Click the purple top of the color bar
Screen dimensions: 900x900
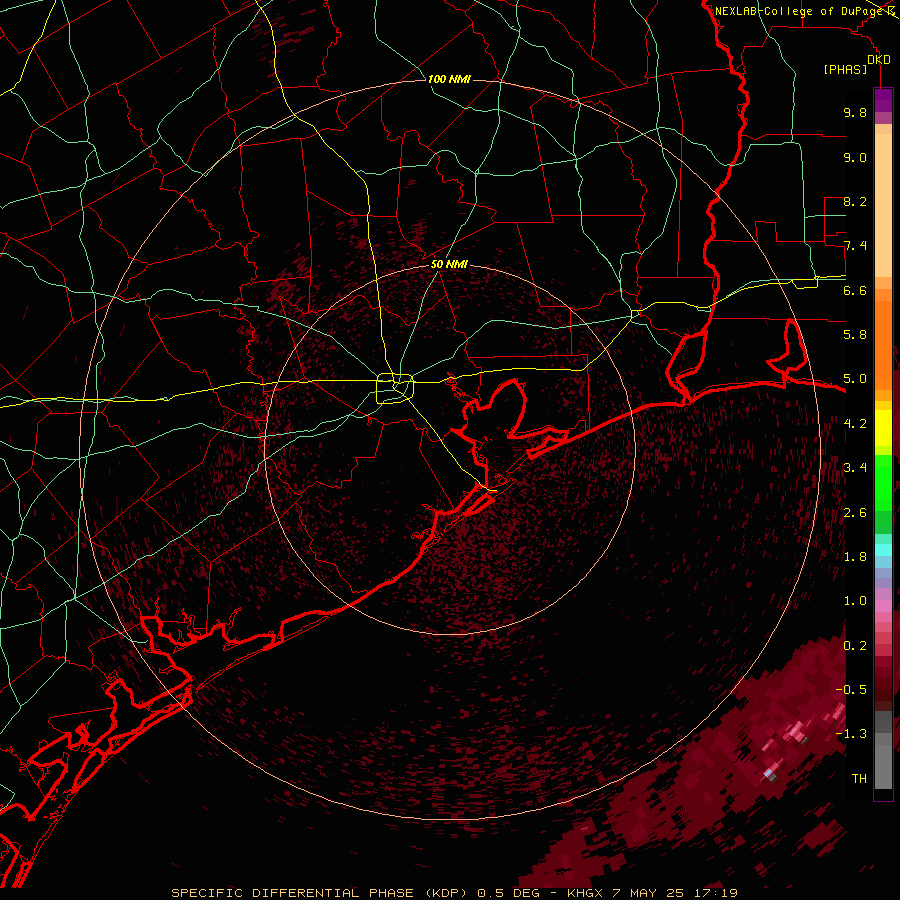(x=883, y=100)
